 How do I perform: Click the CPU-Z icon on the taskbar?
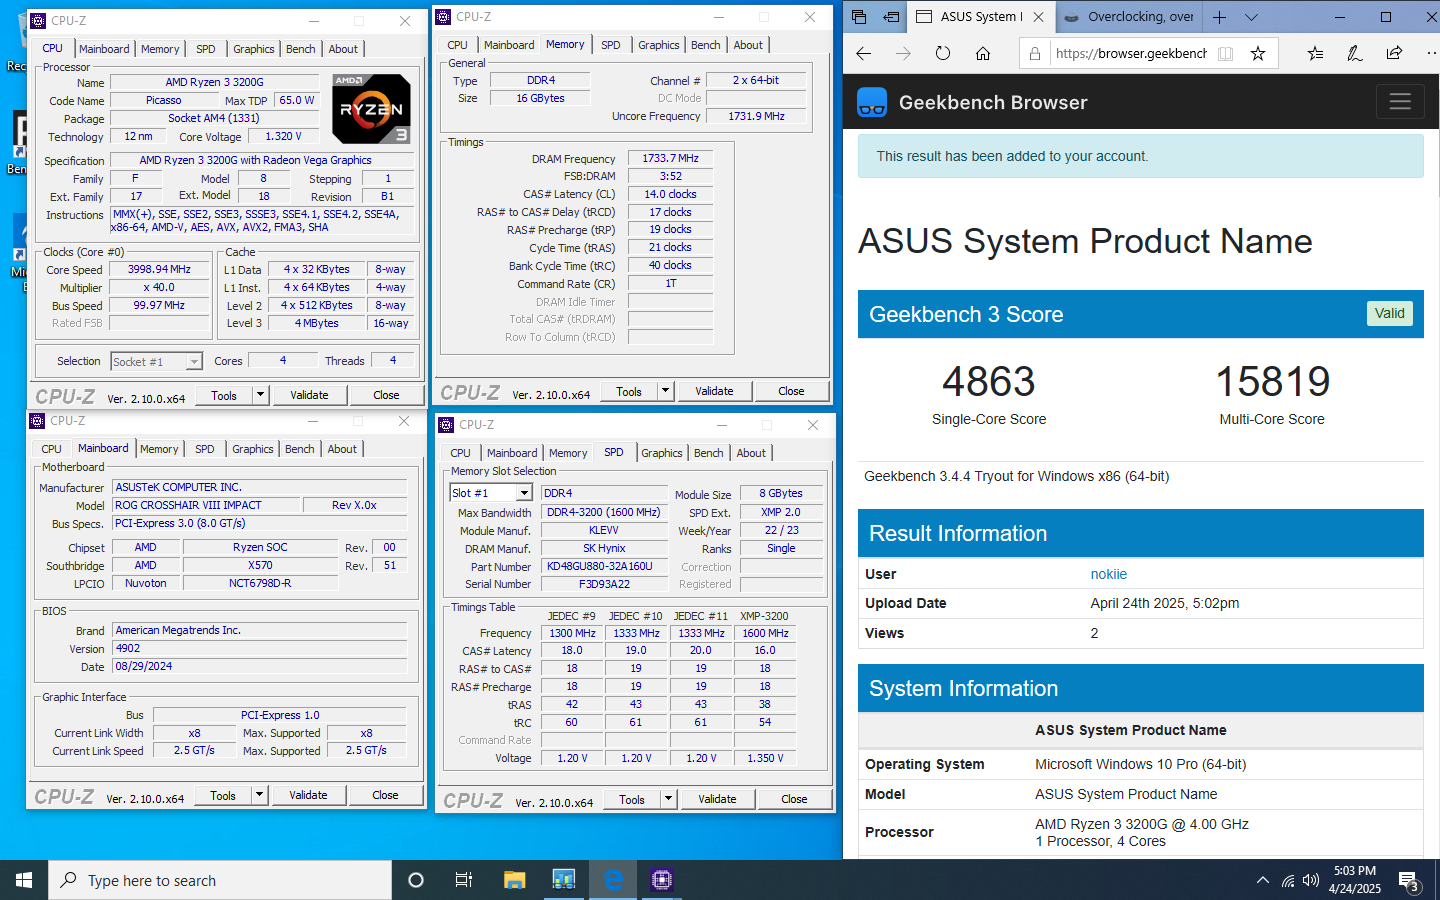tap(661, 880)
